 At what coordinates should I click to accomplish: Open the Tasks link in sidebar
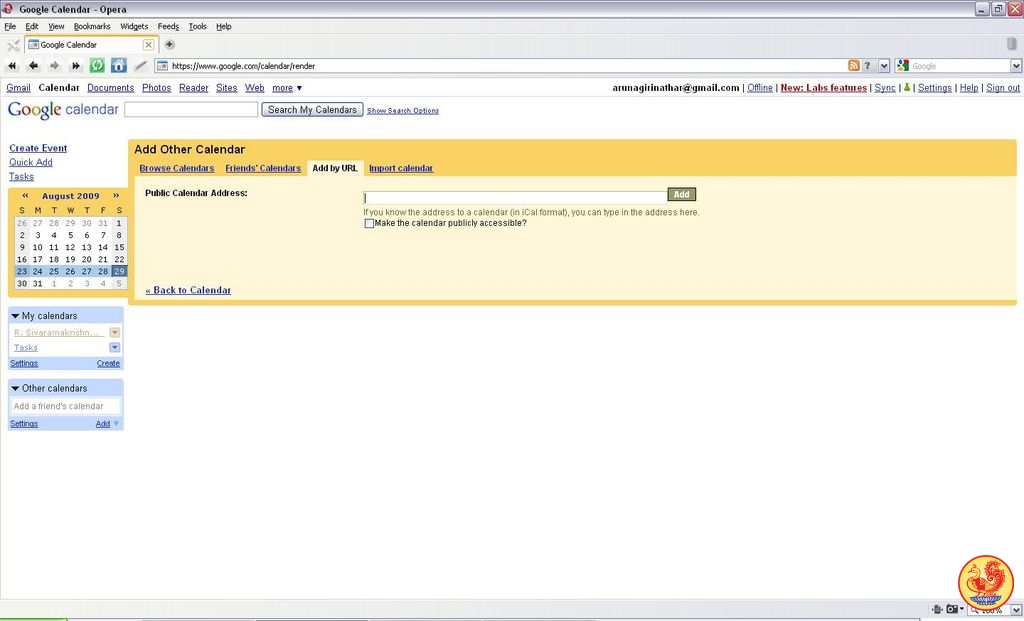pyautogui.click(x=22, y=176)
